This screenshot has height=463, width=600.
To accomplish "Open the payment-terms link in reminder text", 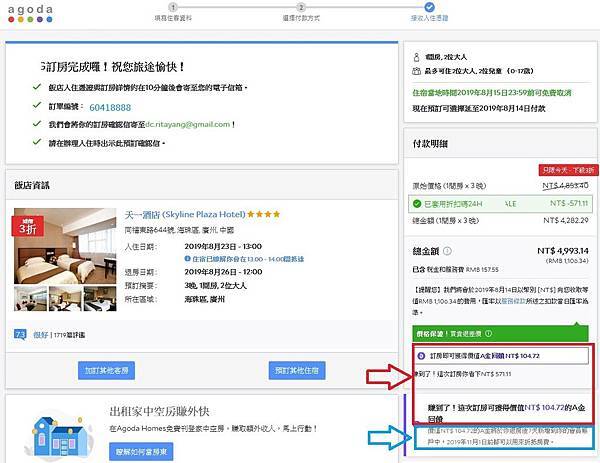I will click(513, 301).
